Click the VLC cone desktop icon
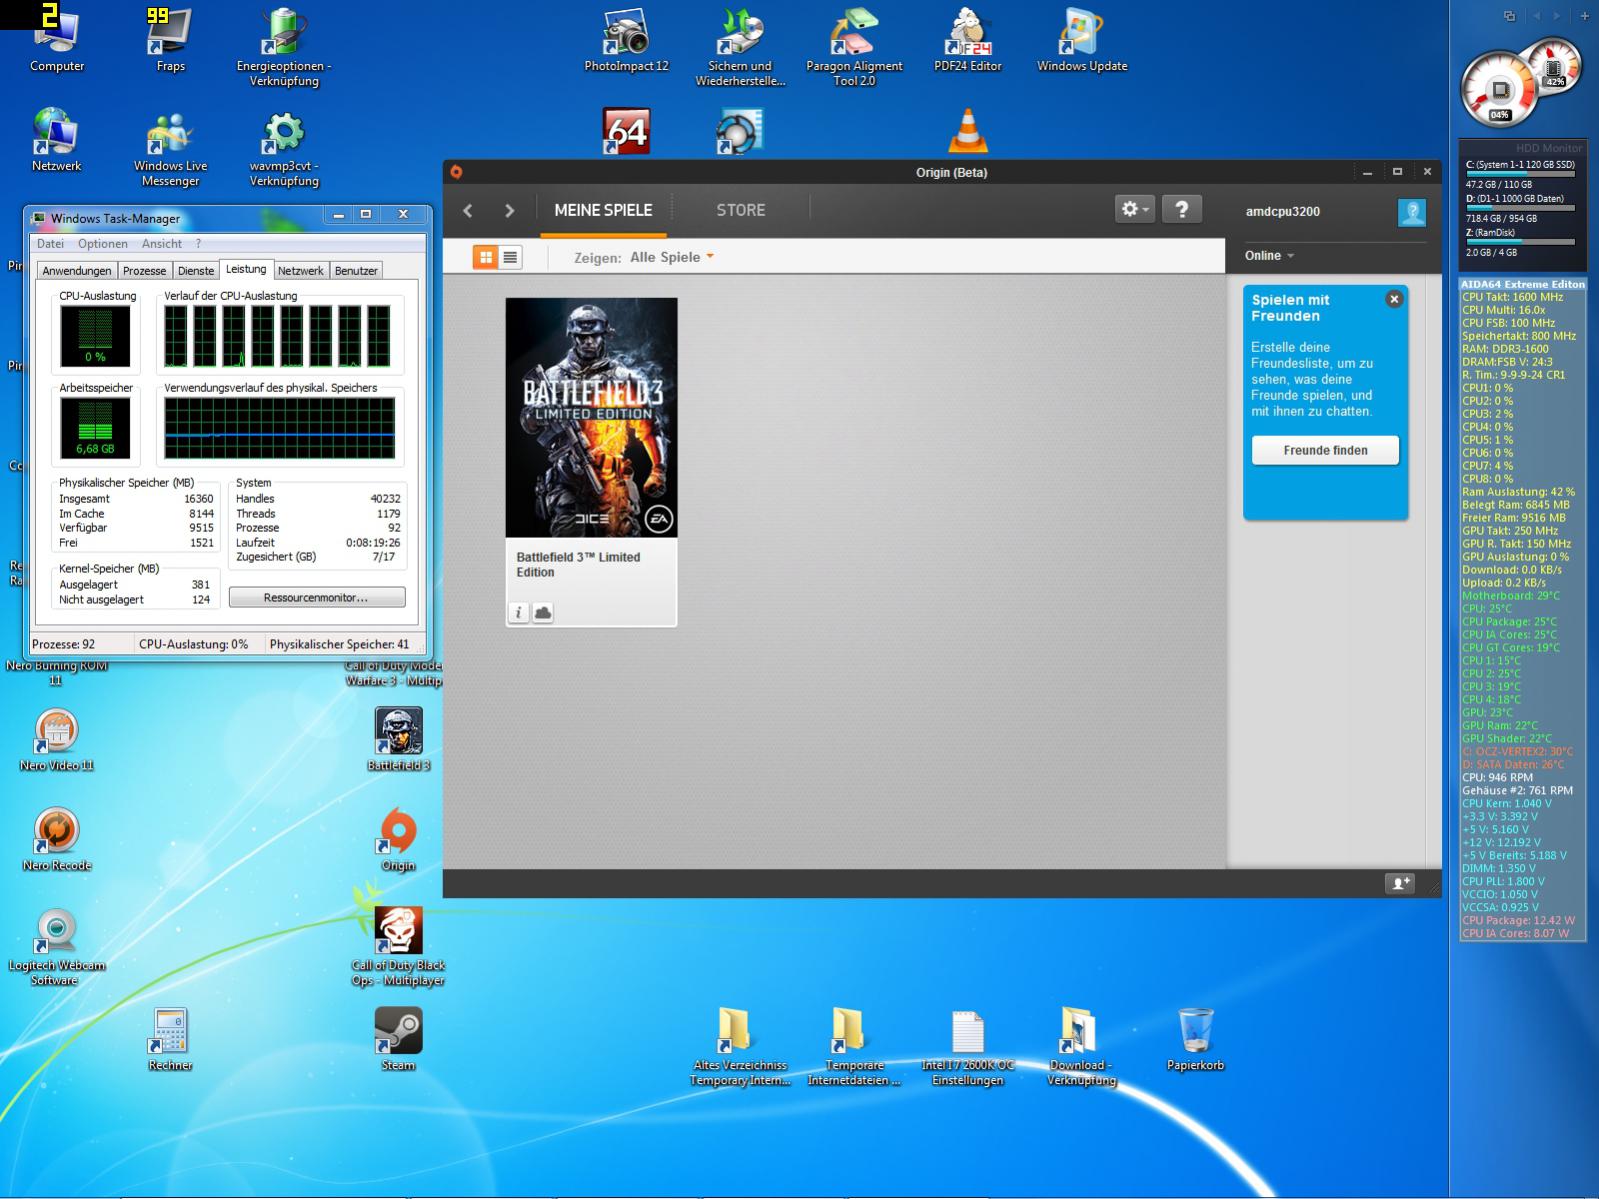Image resolution: width=1599 pixels, height=1199 pixels. pyautogui.click(x=968, y=131)
